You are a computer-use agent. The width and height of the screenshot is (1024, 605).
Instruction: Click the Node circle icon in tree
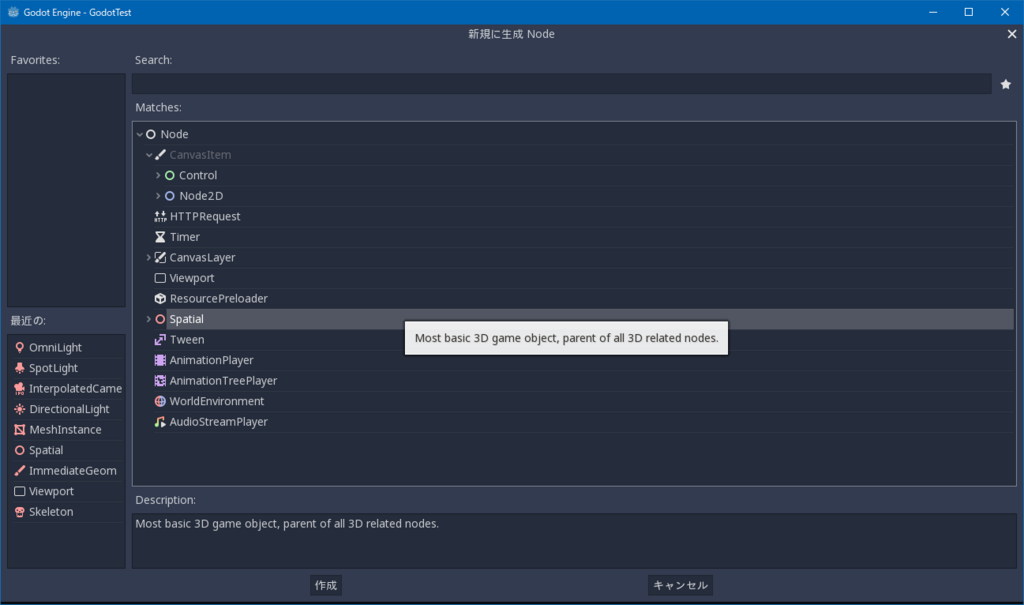[x=151, y=134]
